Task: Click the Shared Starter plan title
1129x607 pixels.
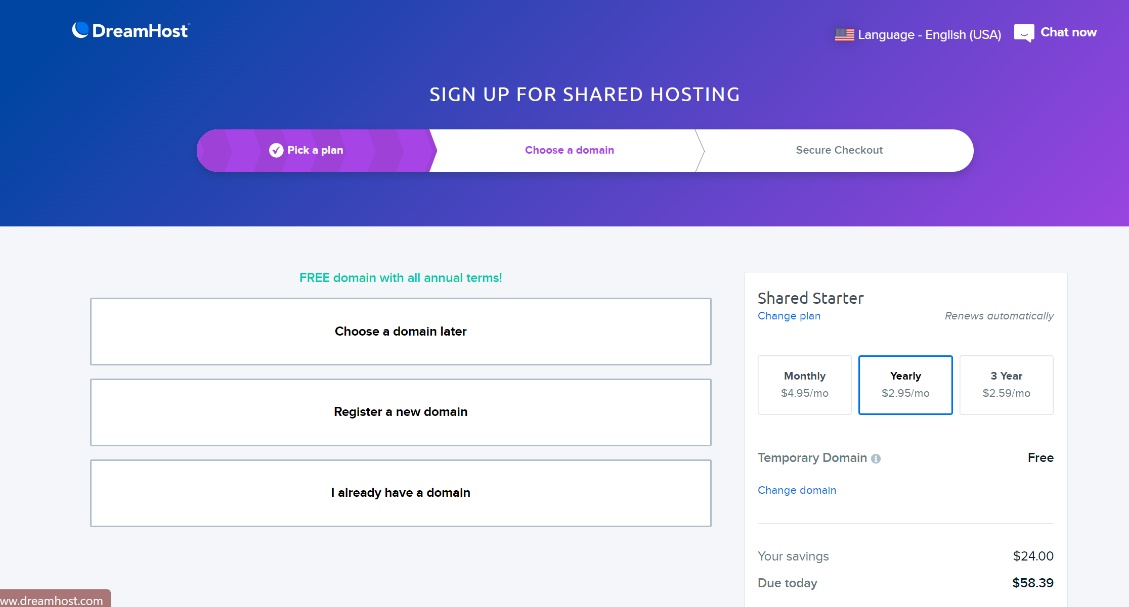Action: coord(810,297)
